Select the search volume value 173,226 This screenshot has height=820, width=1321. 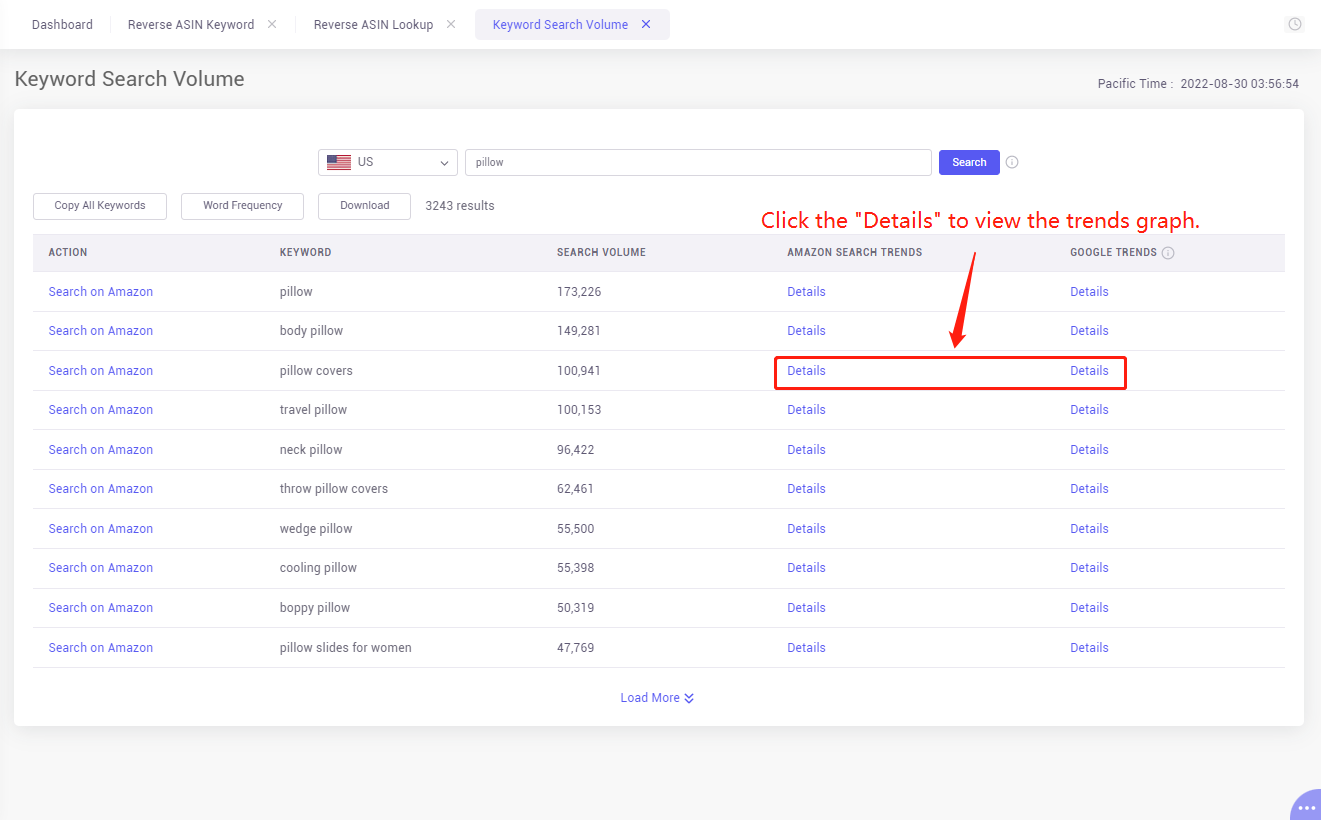tap(579, 292)
